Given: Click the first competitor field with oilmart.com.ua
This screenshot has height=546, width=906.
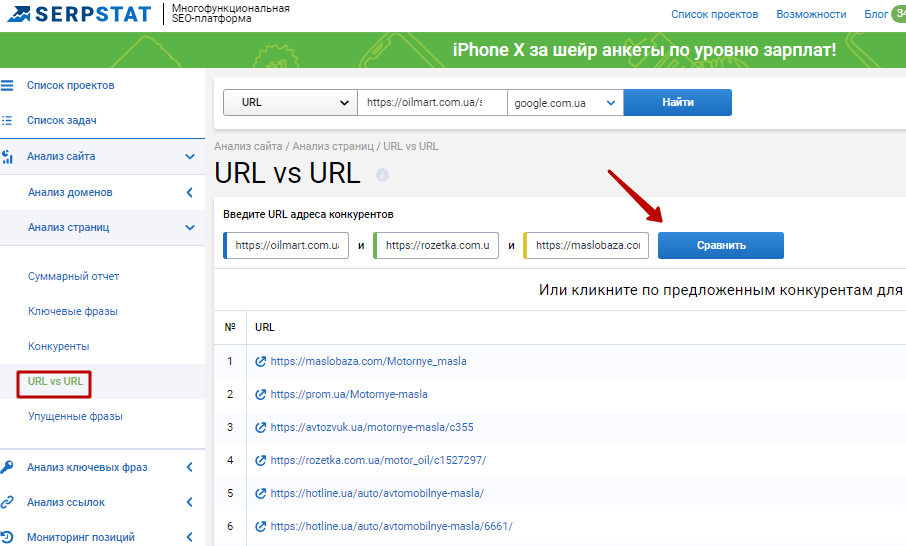Looking at the screenshot, I should click(287, 245).
